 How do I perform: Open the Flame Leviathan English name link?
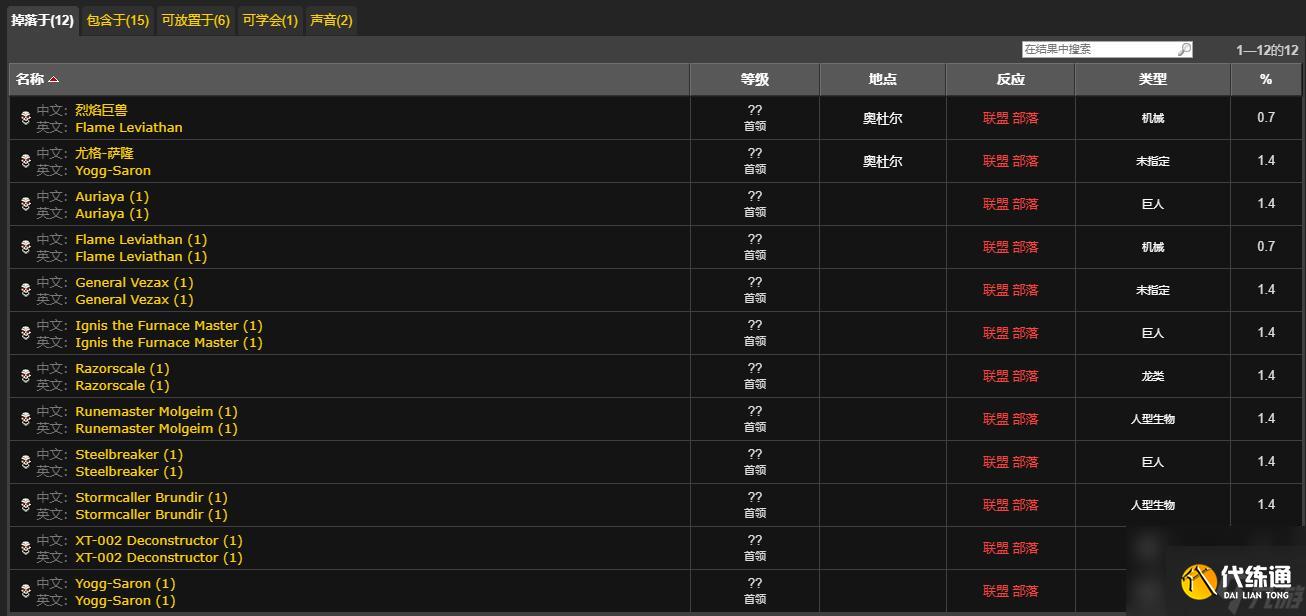(129, 127)
